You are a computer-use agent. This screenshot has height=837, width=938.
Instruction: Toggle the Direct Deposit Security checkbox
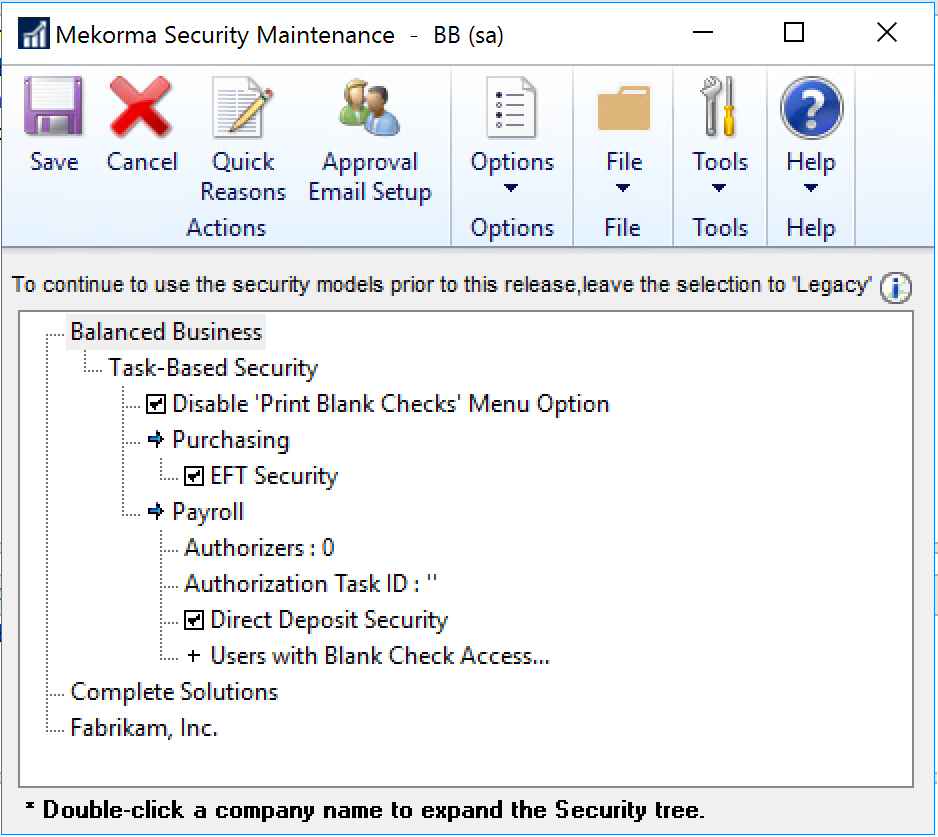point(194,621)
